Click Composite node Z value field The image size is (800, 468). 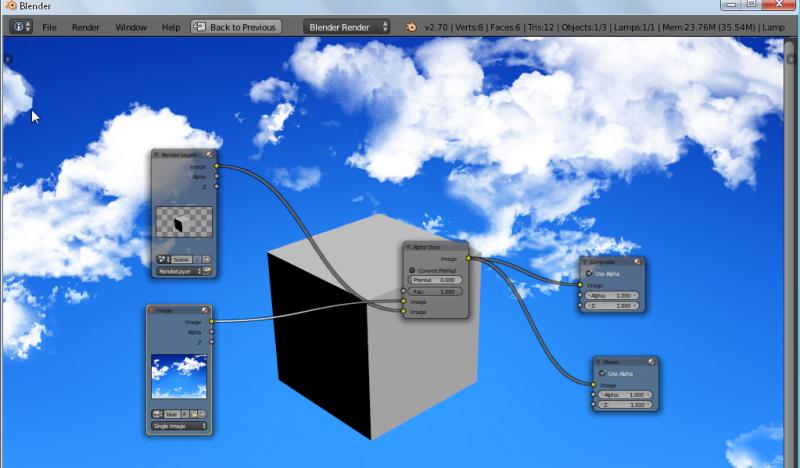pyautogui.click(x=611, y=306)
